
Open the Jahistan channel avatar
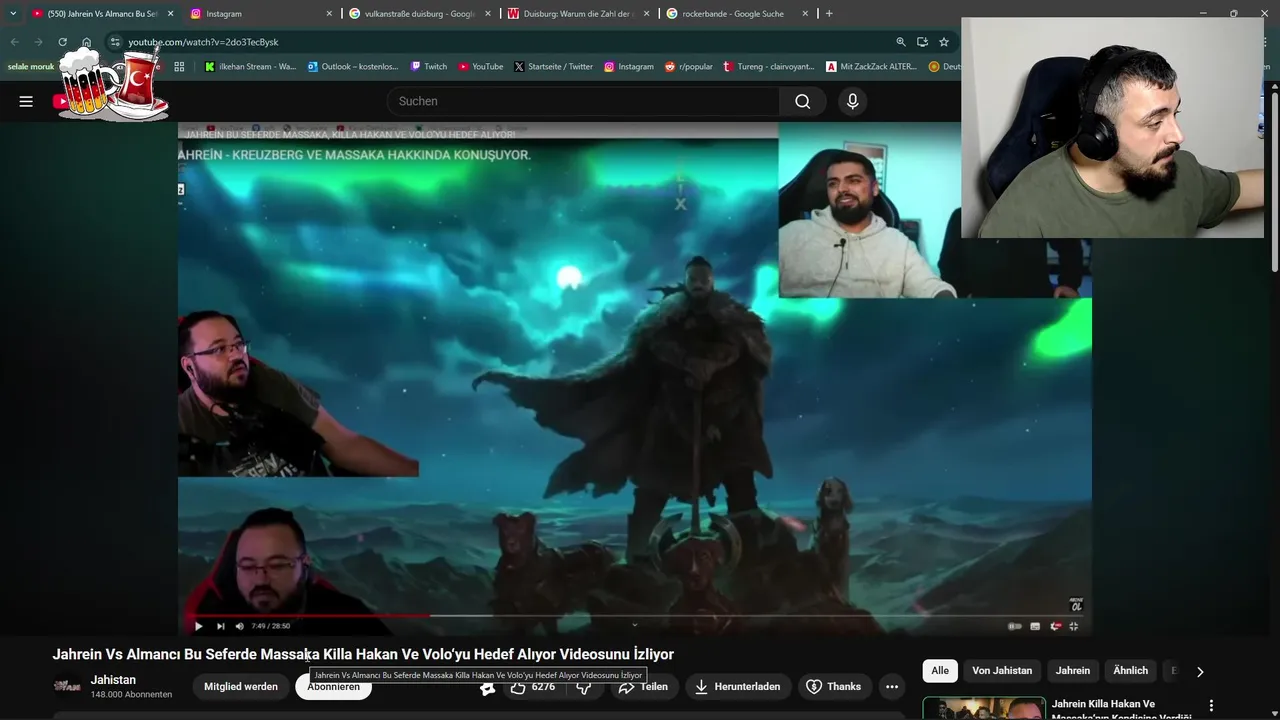click(67, 687)
